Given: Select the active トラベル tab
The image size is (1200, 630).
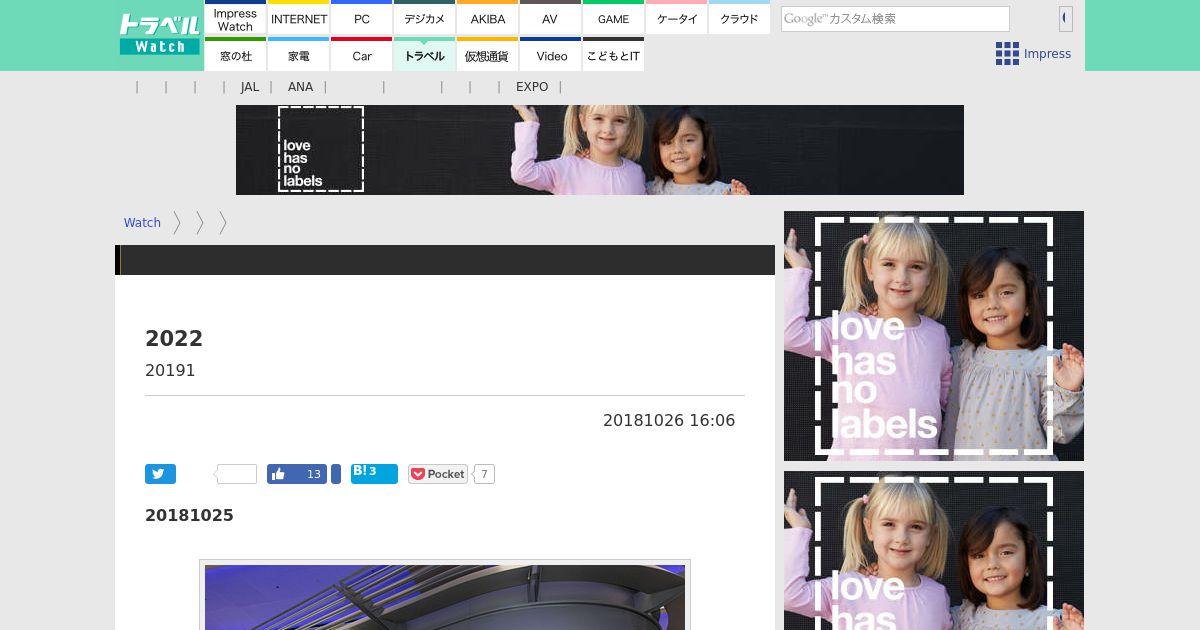Looking at the screenshot, I should click(424, 55).
